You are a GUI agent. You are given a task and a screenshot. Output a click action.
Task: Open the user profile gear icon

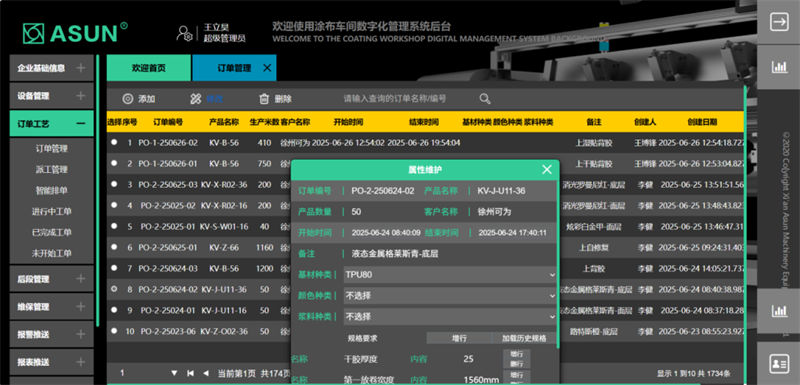click(x=185, y=33)
